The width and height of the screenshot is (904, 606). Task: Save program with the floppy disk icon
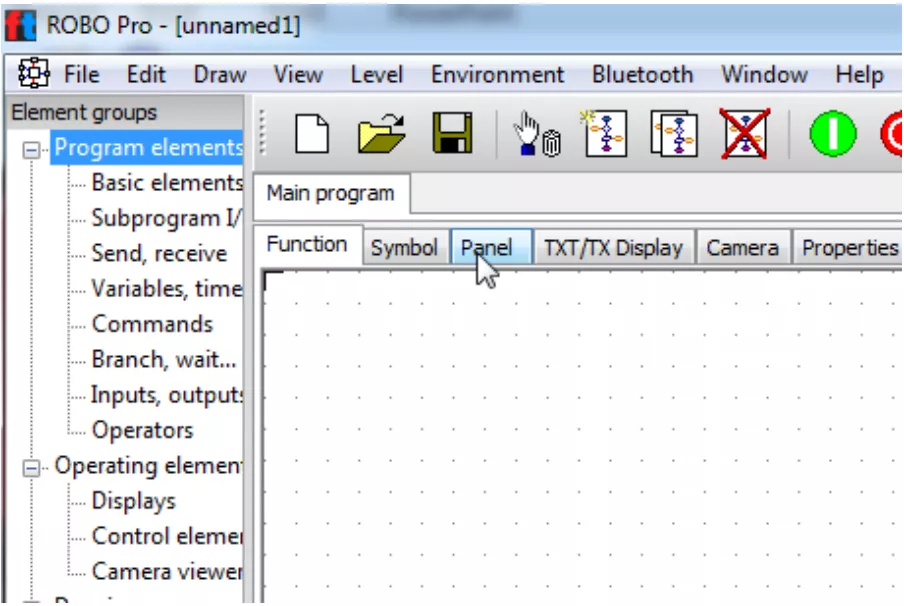pyautogui.click(x=453, y=133)
